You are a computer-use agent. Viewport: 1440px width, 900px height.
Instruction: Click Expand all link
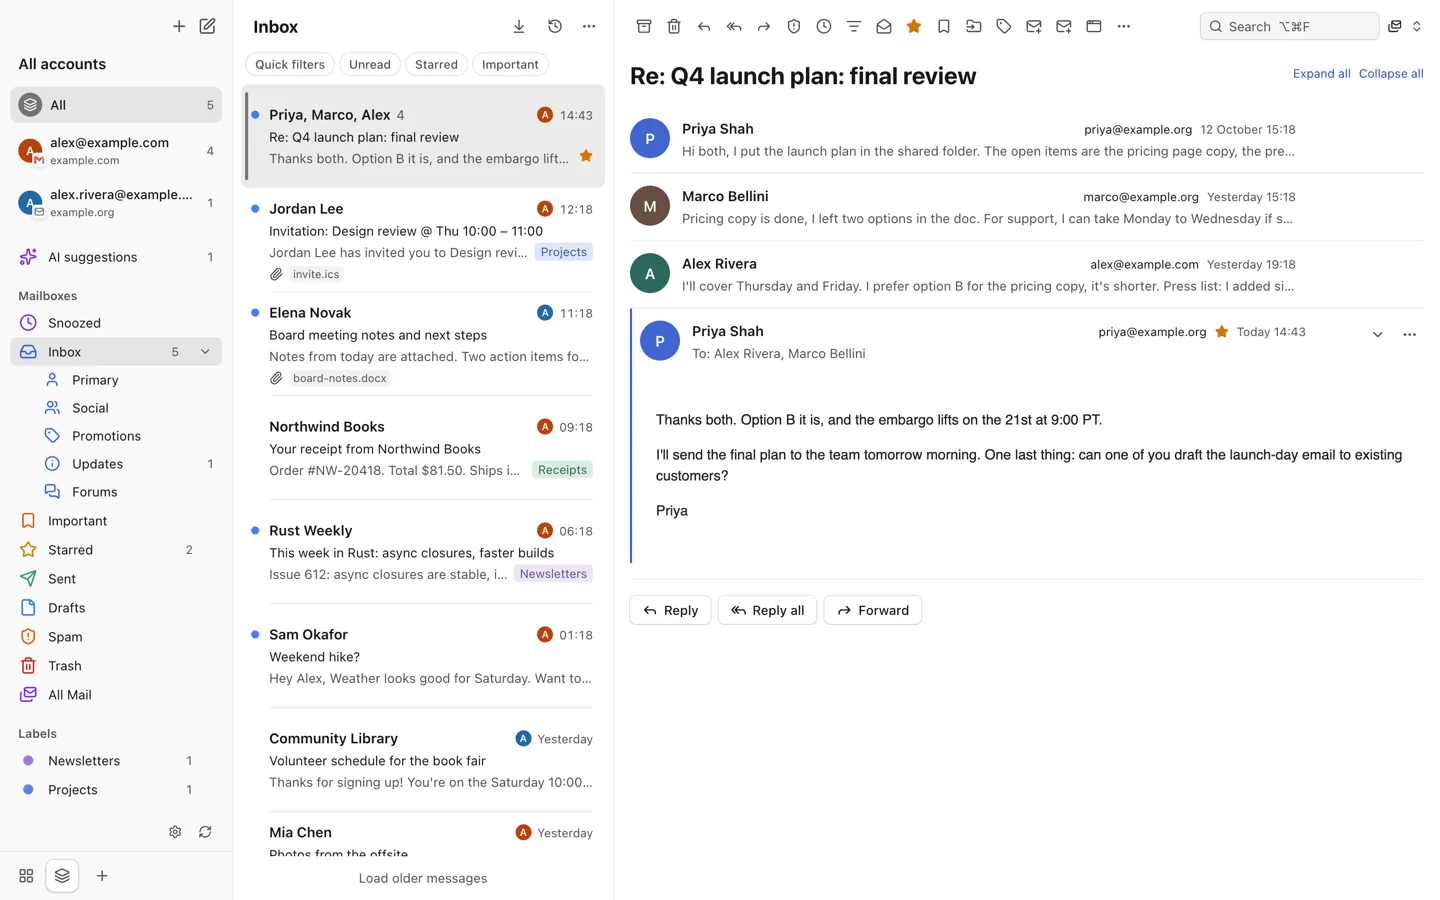pyautogui.click(x=1321, y=74)
